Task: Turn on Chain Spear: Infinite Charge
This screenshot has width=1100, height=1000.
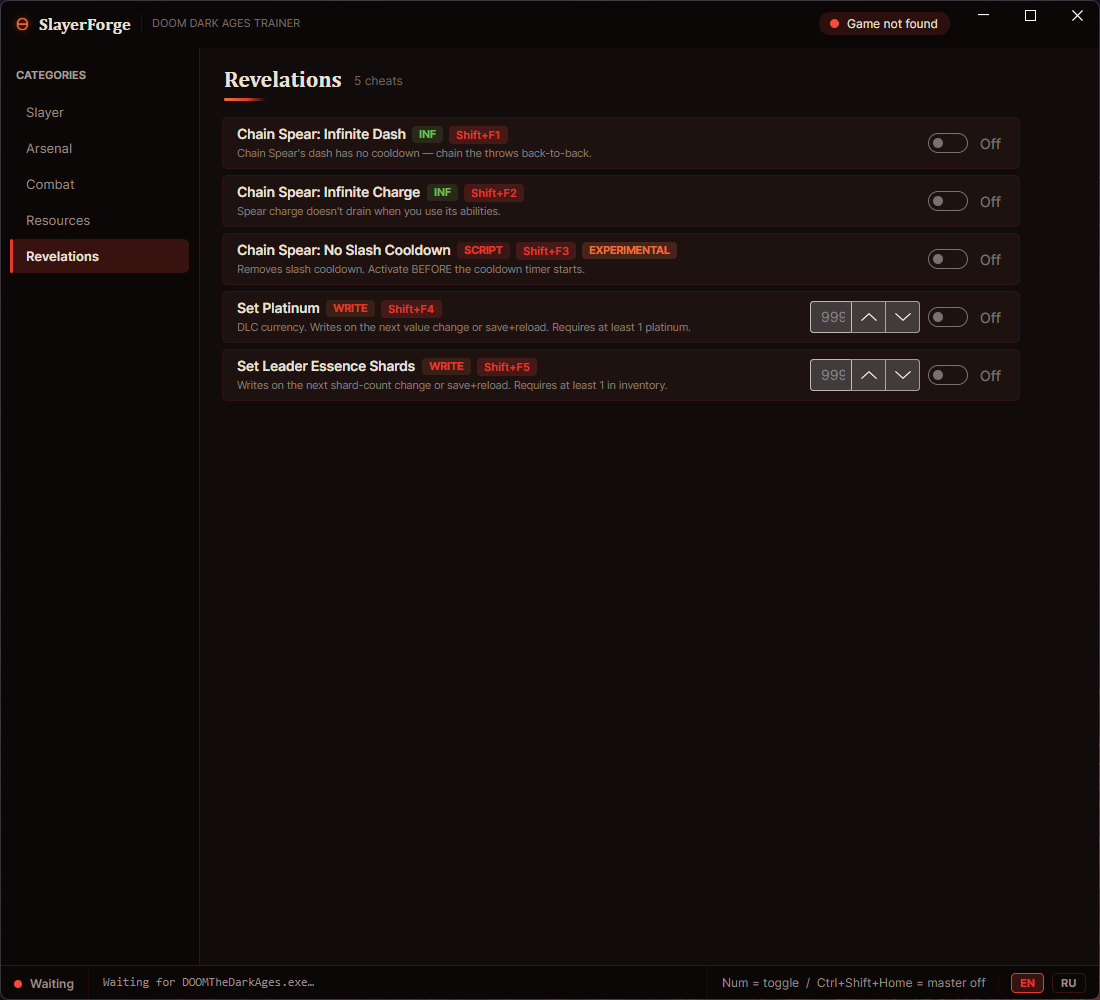Action: pyautogui.click(x=947, y=201)
